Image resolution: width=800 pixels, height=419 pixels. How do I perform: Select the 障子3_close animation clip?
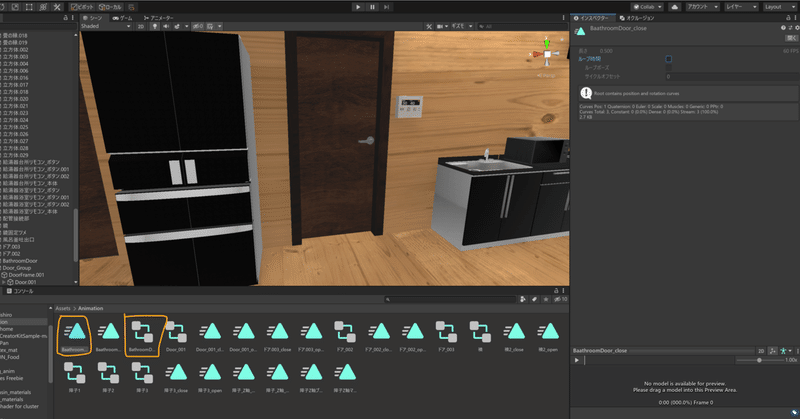(176, 376)
